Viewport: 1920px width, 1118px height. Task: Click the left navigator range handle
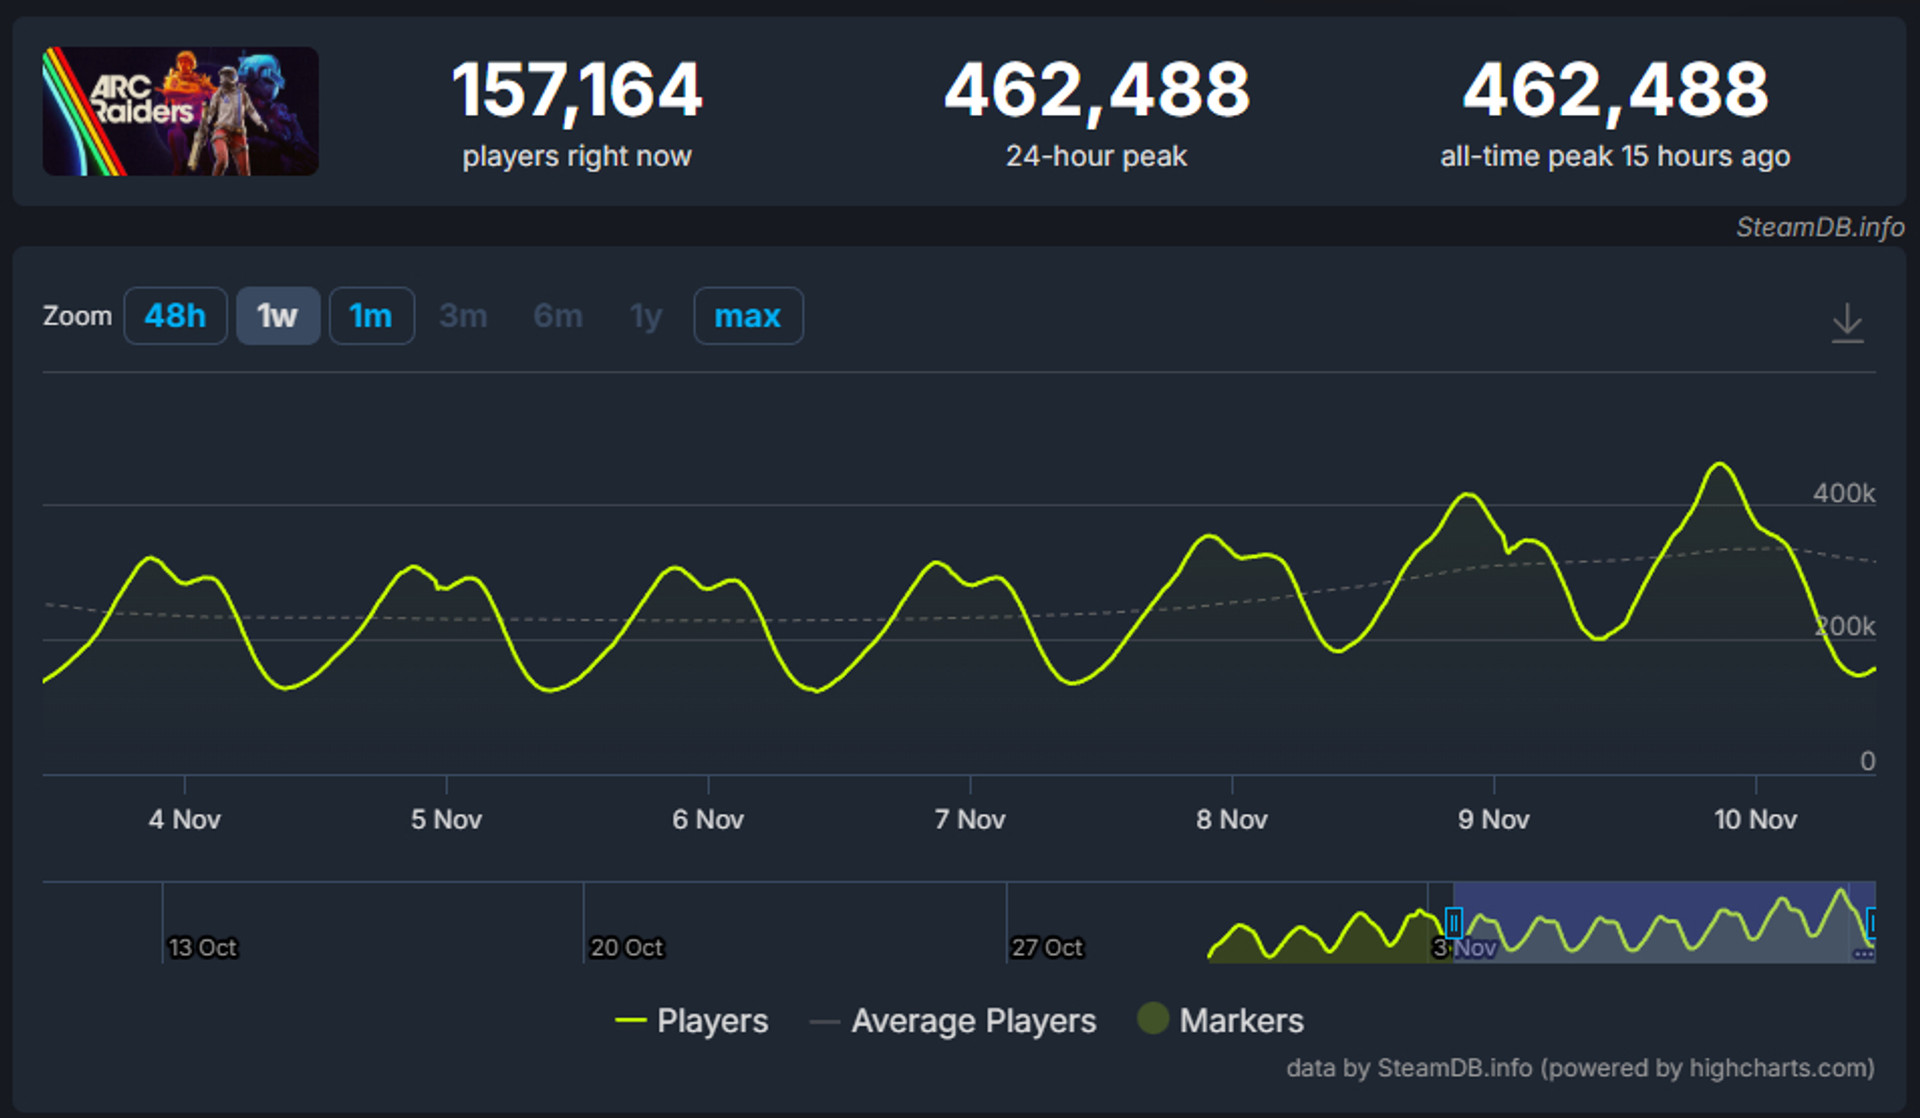point(1454,922)
